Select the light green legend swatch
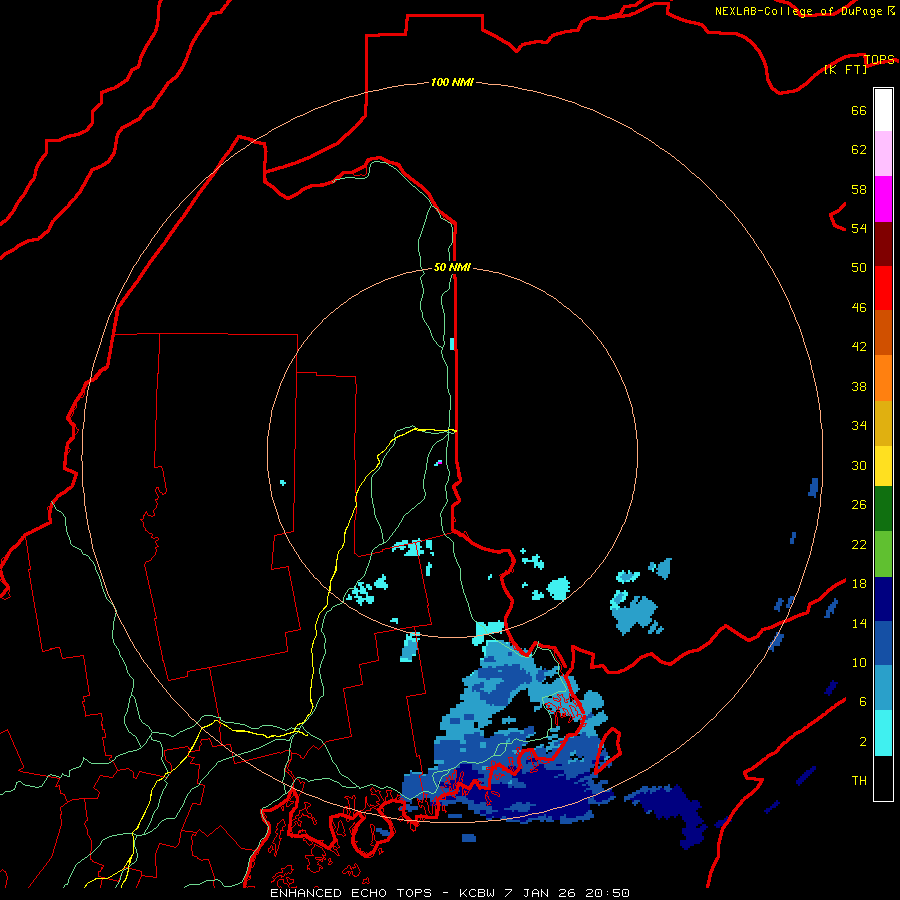Viewport: 900px width, 900px height. click(883, 554)
